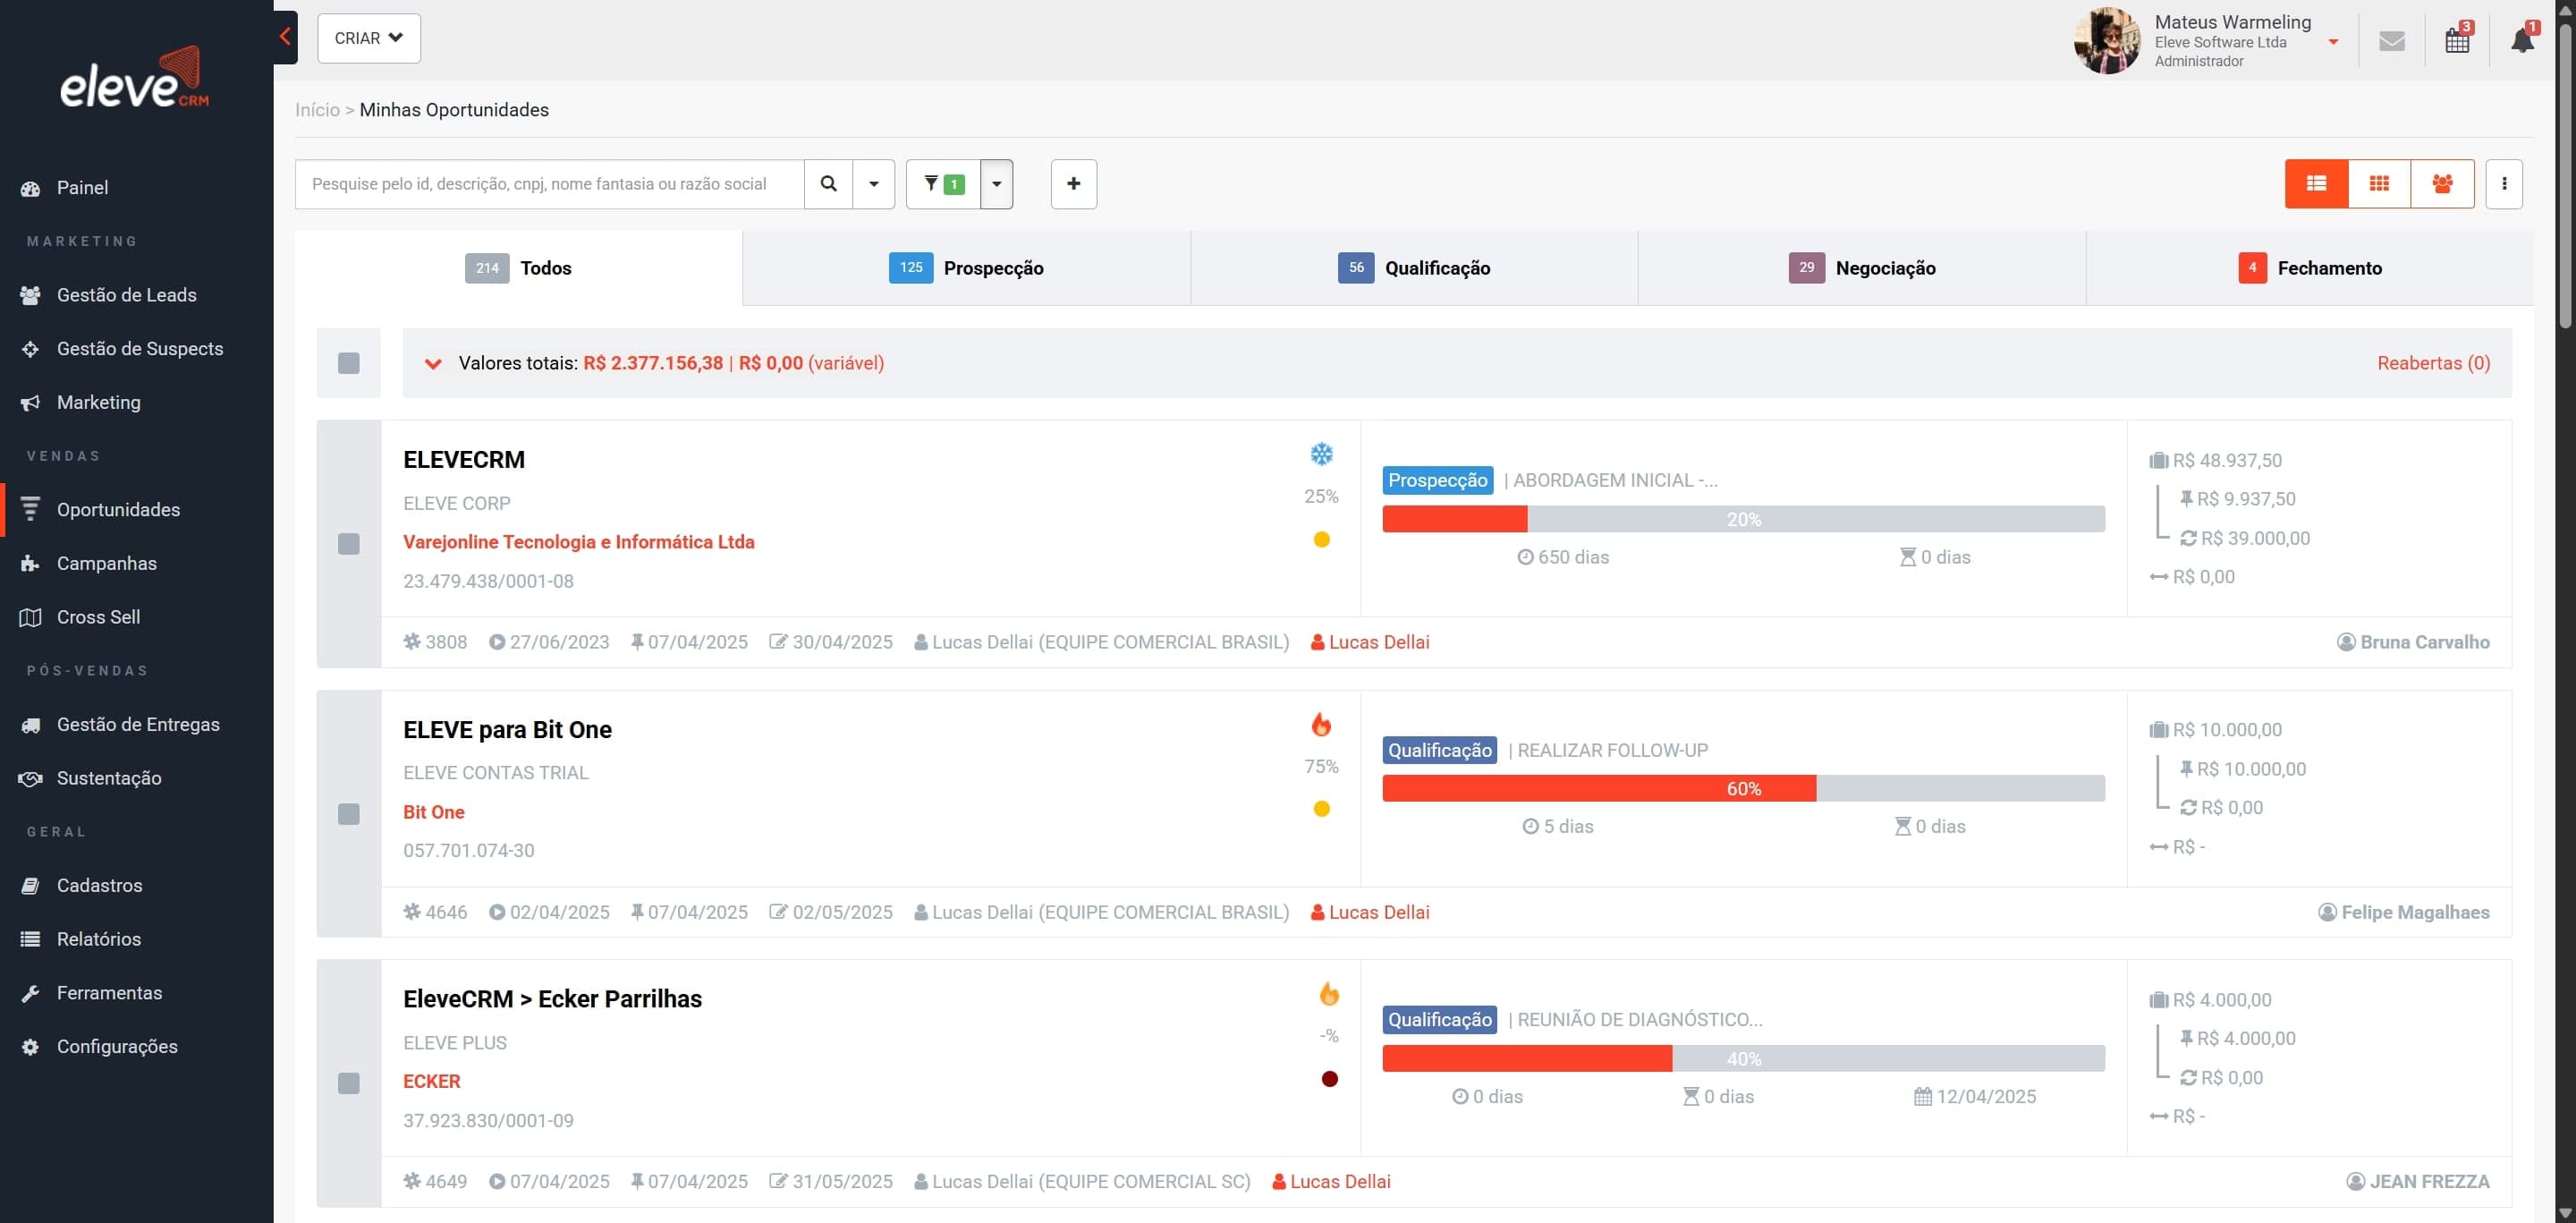Check the ELEVE para Bit One checkbox
Viewport: 2576px width, 1223px height.
pos(348,814)
